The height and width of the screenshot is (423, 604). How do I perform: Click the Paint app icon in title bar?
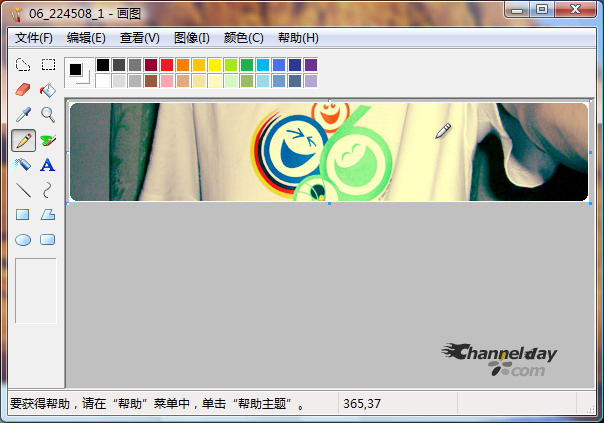point(16,14)
